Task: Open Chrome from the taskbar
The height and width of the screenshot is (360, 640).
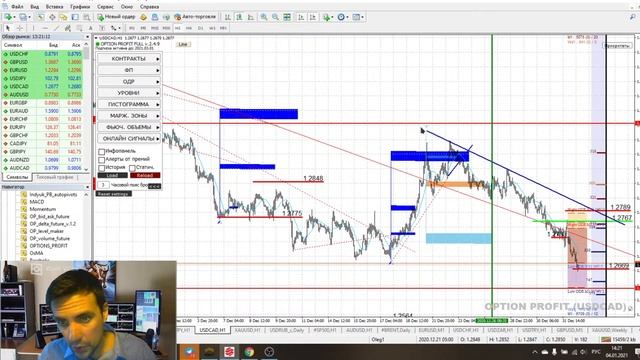Action: (249, 351)
